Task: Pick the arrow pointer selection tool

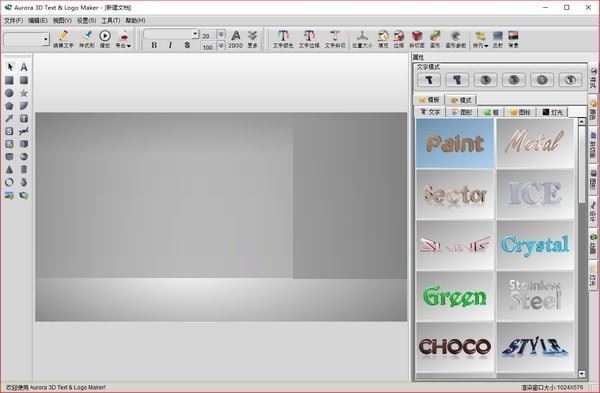Action: pyautogui.click(x=10, y=67)
